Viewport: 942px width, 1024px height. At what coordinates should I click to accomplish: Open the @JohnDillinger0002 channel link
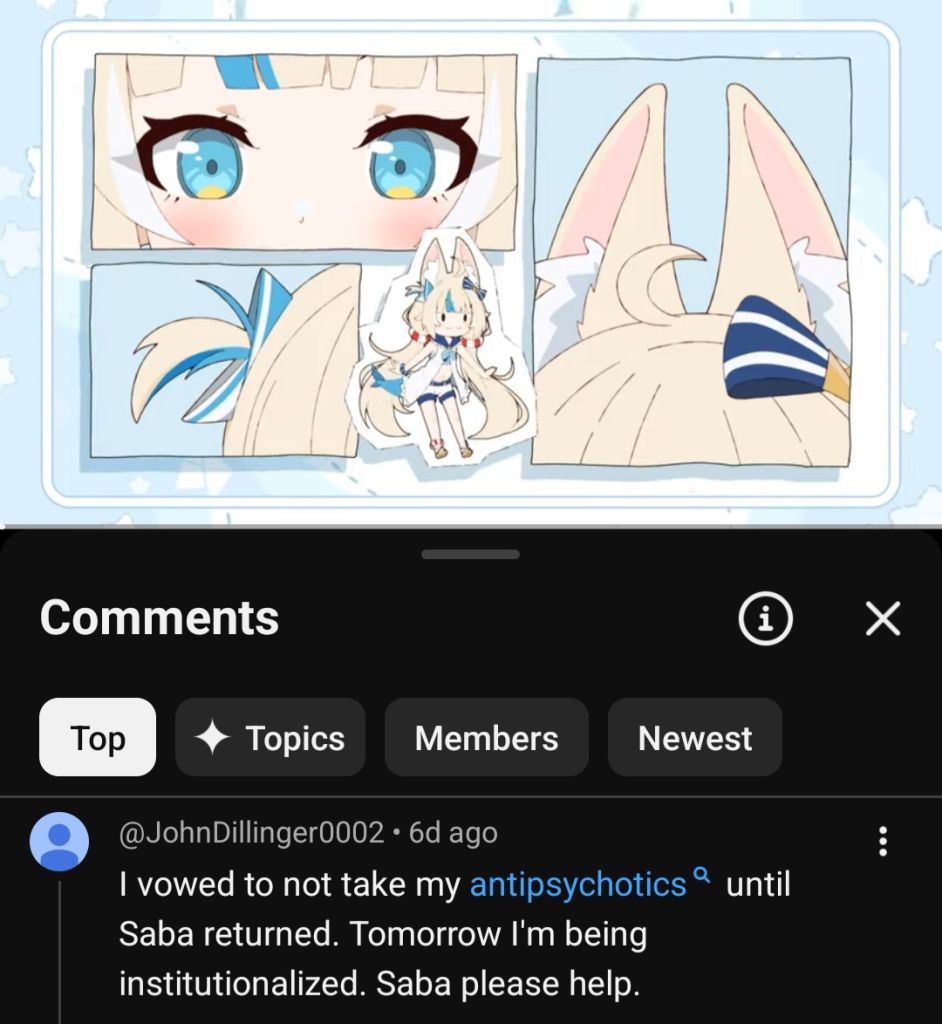tap(252, 833)
